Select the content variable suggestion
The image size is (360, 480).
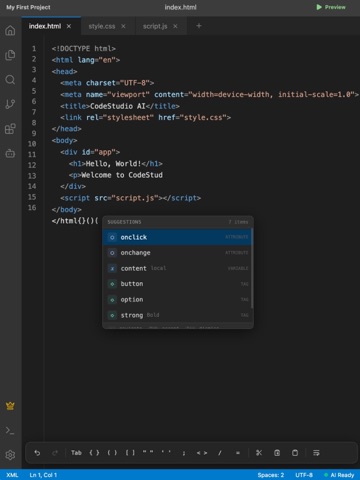[x=177, y=268]
